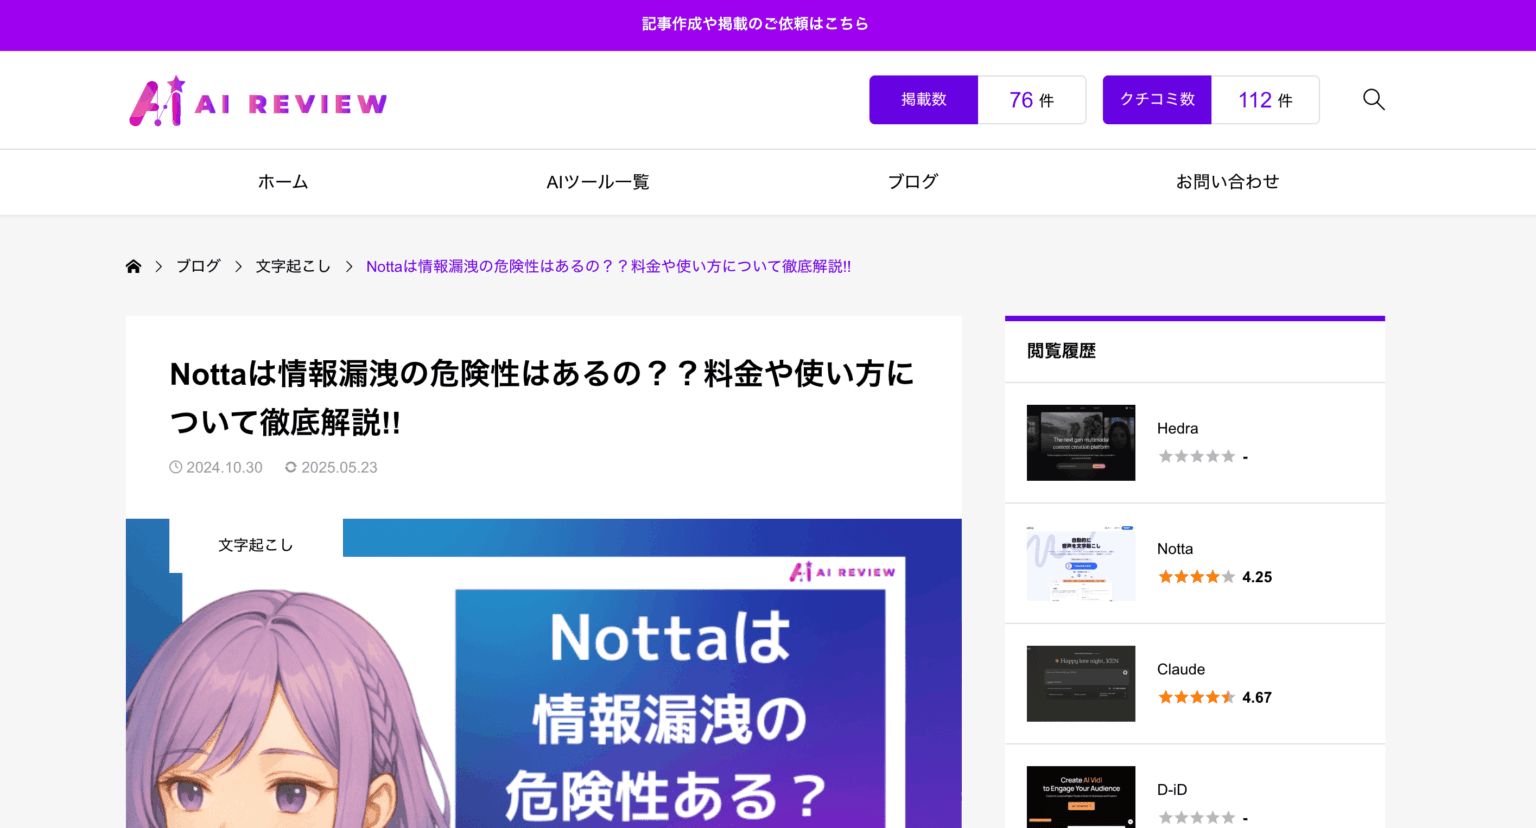
Task: Select the ブログ navigation item
Action: 912,181
